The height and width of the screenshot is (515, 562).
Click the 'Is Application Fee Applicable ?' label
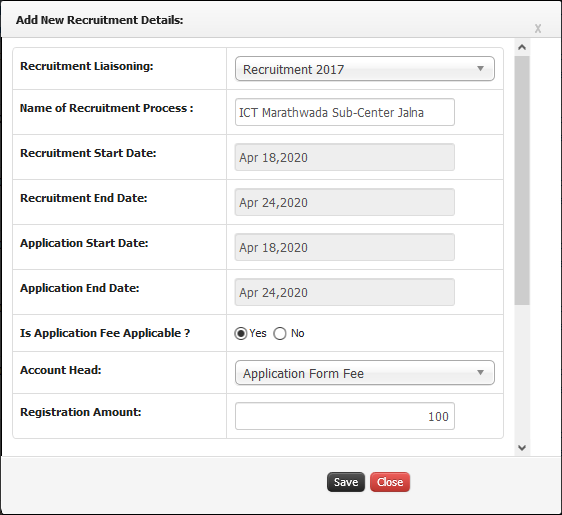point(105,333)
